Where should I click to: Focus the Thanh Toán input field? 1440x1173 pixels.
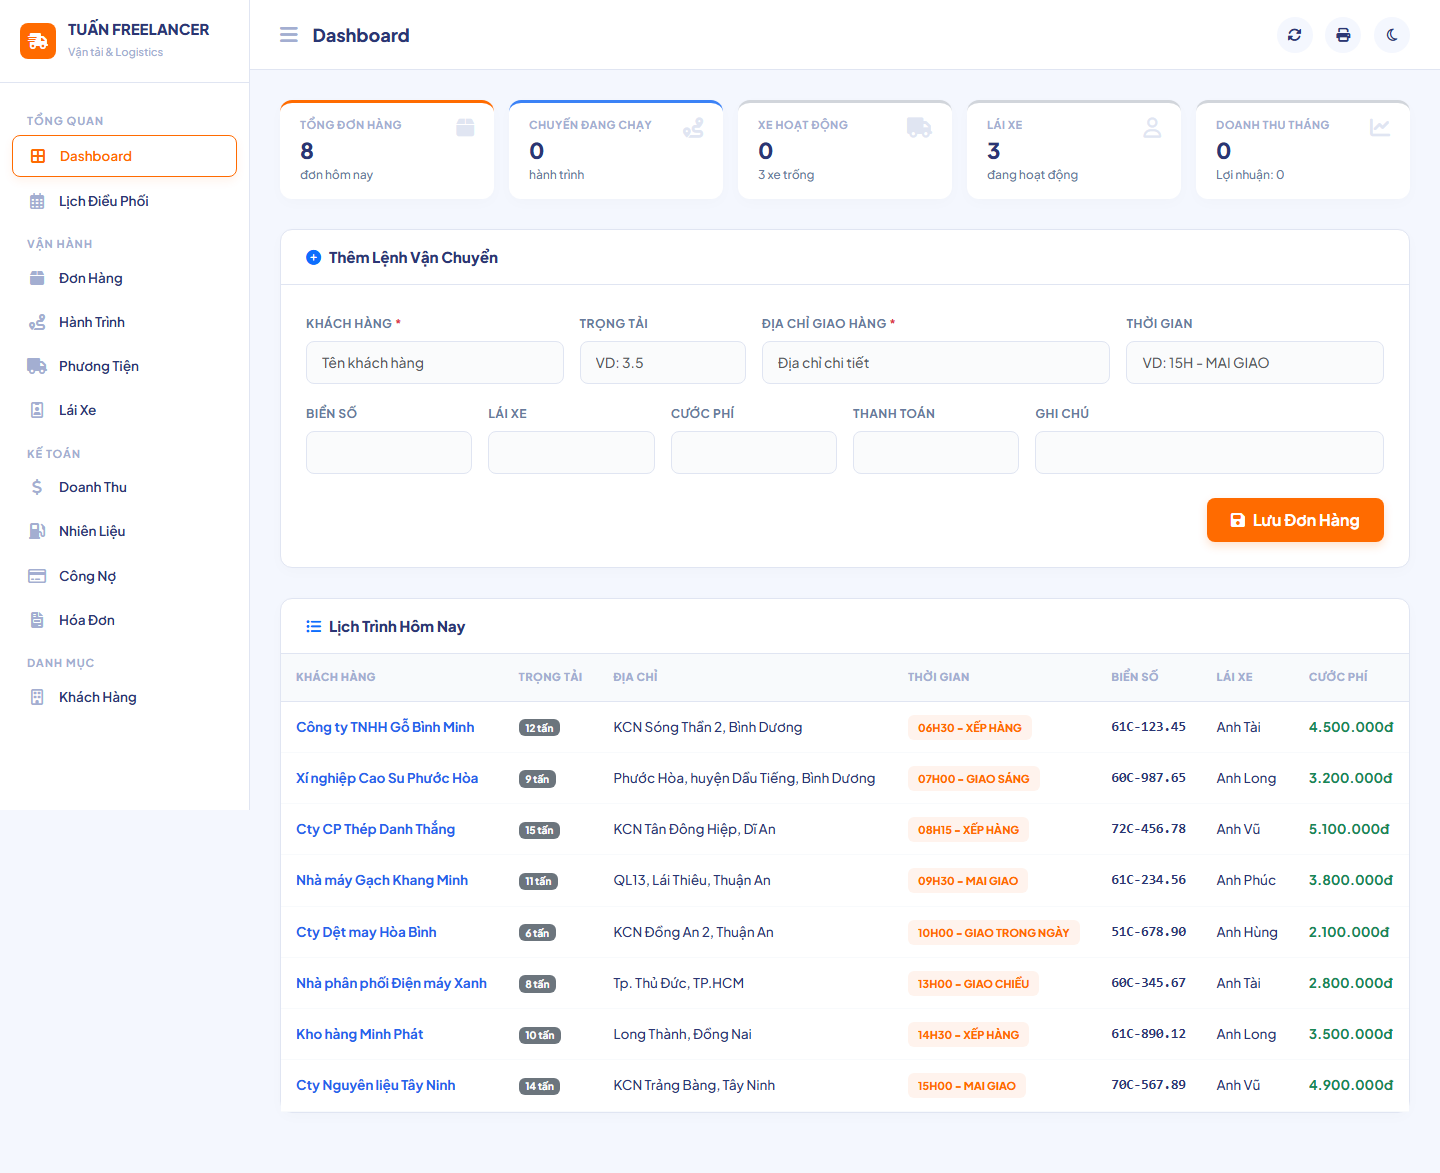[936, 453]
